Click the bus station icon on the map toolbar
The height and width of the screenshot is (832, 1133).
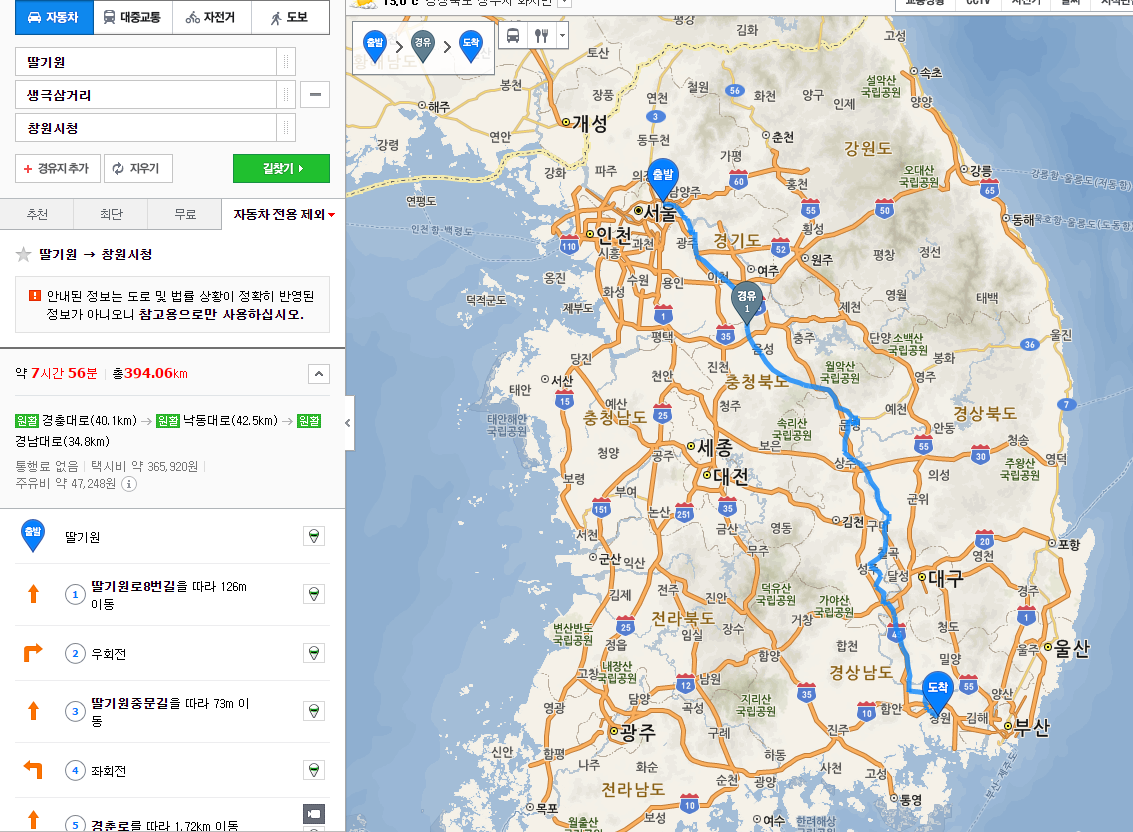(x=513, y=36)
